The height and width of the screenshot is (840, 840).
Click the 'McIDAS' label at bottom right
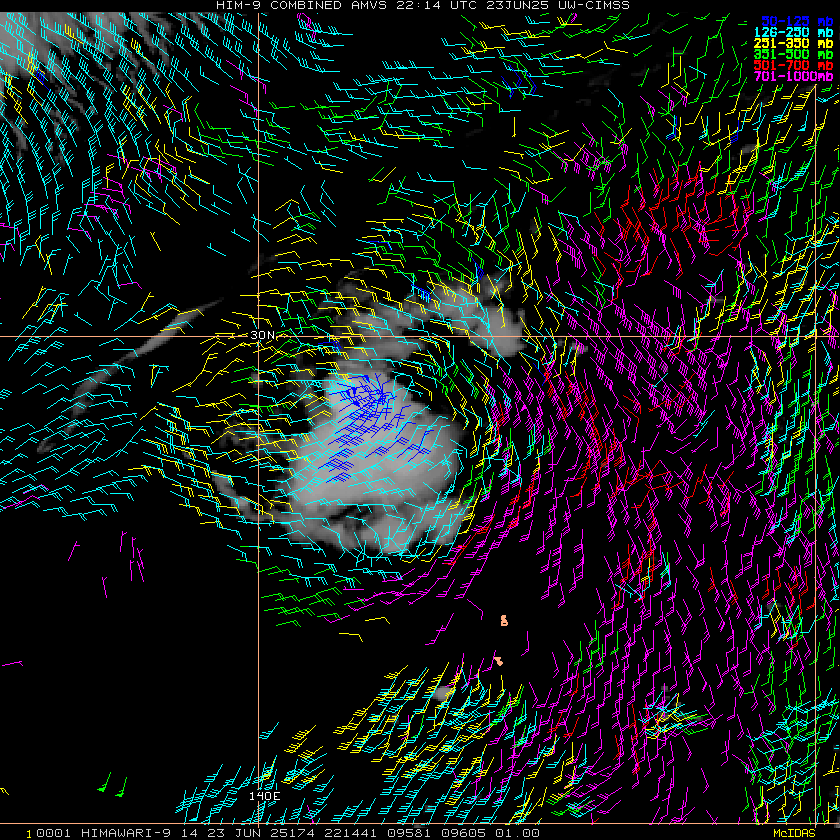794,834
